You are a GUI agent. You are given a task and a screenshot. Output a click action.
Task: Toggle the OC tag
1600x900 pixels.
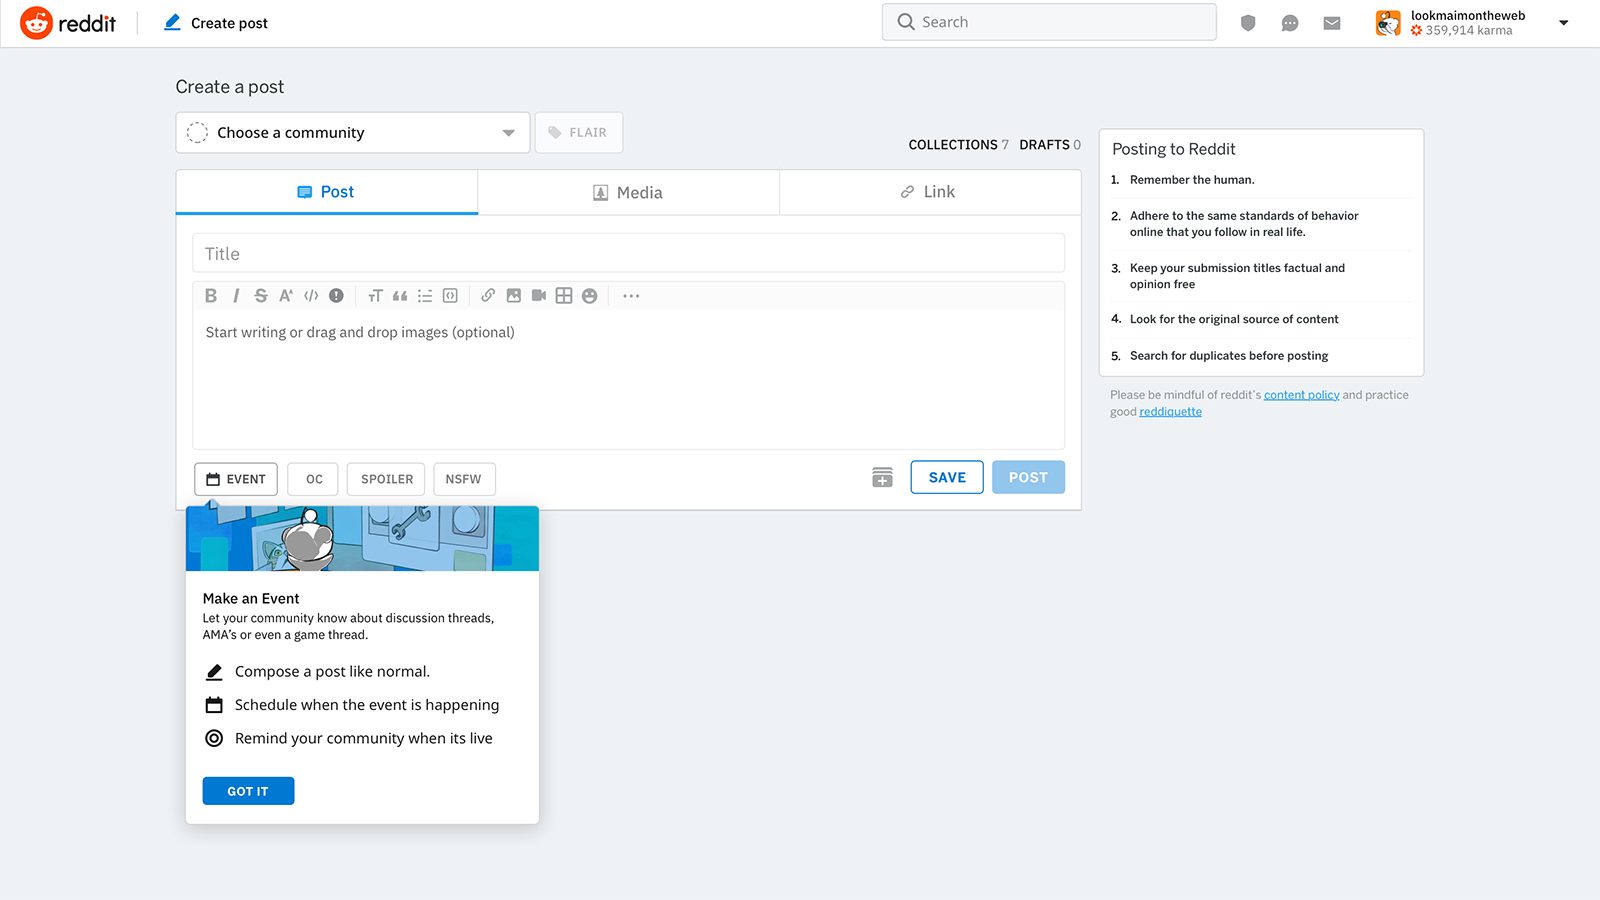pyautogui.click(x=313, y=479)
